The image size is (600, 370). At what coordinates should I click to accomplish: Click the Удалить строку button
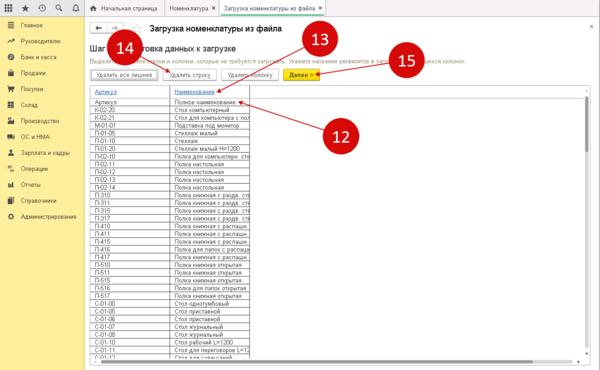(190, 75)
